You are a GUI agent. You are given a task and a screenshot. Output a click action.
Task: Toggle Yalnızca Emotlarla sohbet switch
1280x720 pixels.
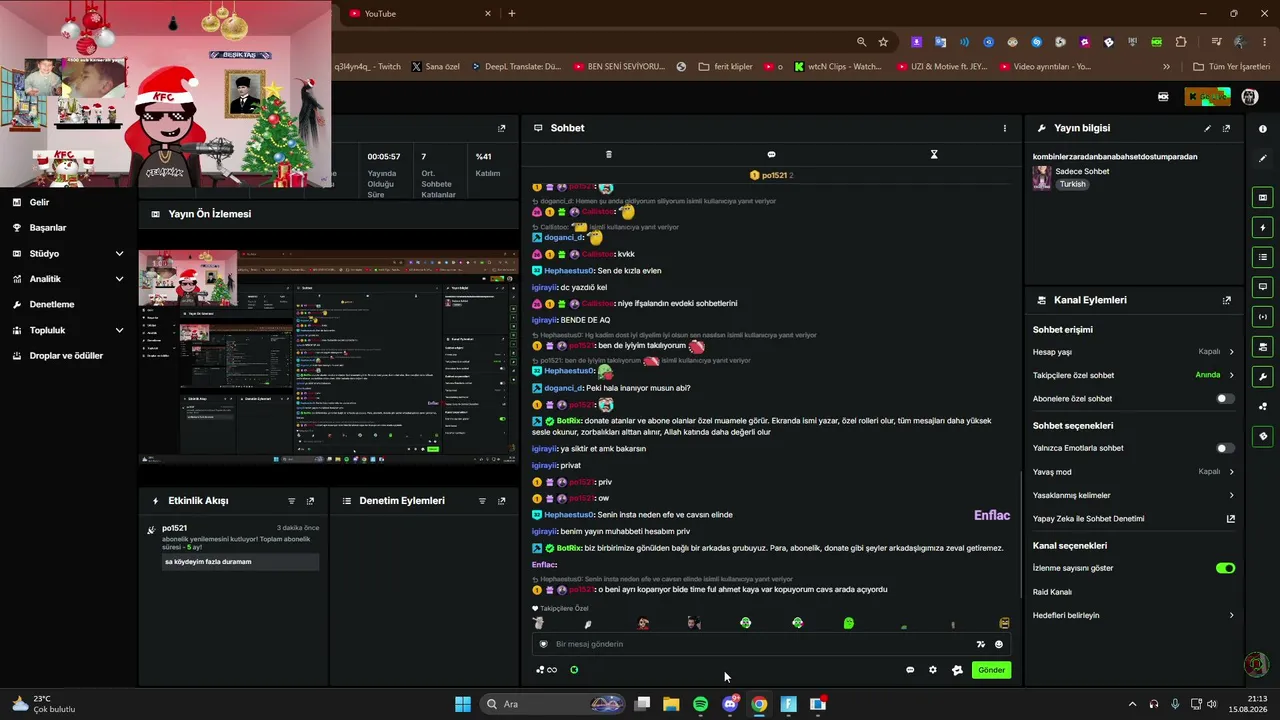[1224, 448]
